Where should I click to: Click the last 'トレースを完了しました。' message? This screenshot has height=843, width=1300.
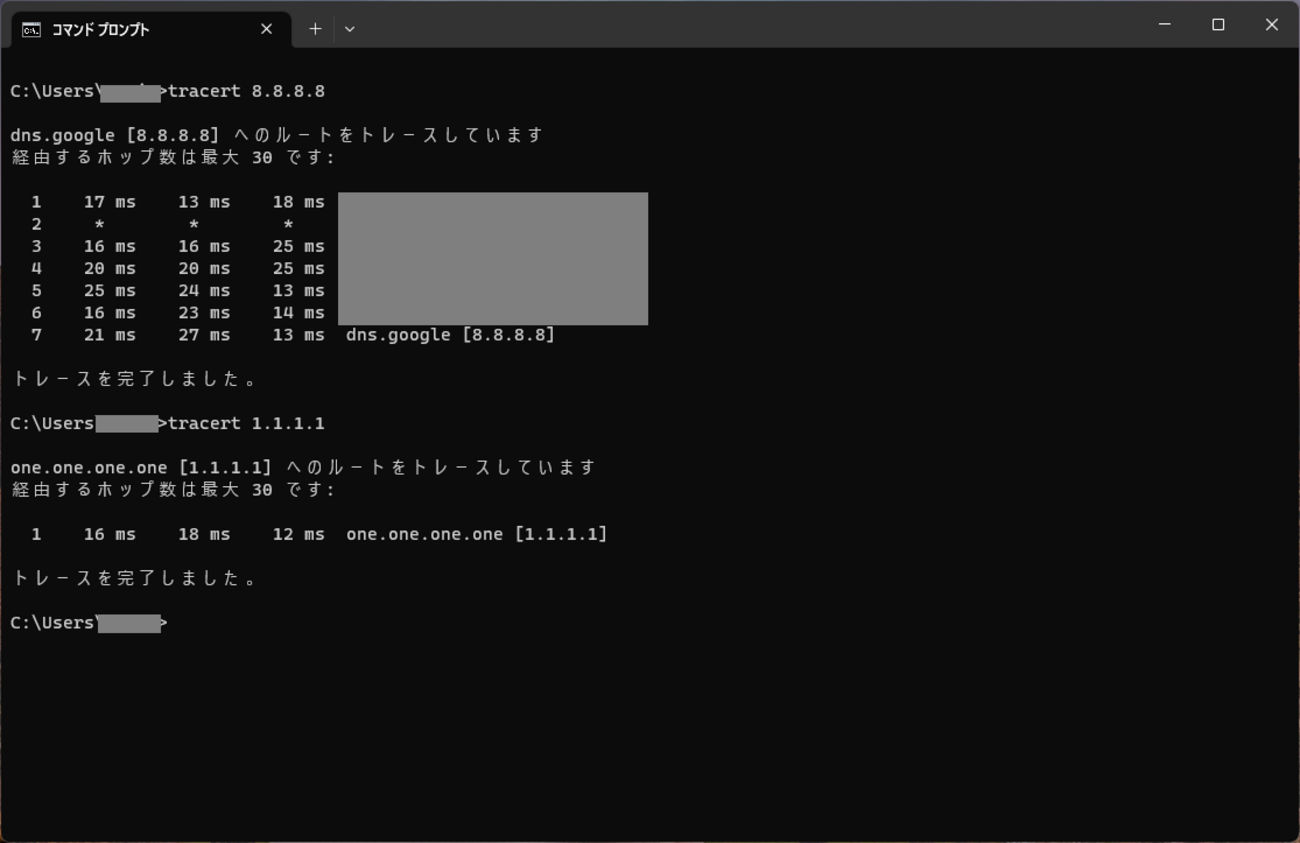coord(135,578)
